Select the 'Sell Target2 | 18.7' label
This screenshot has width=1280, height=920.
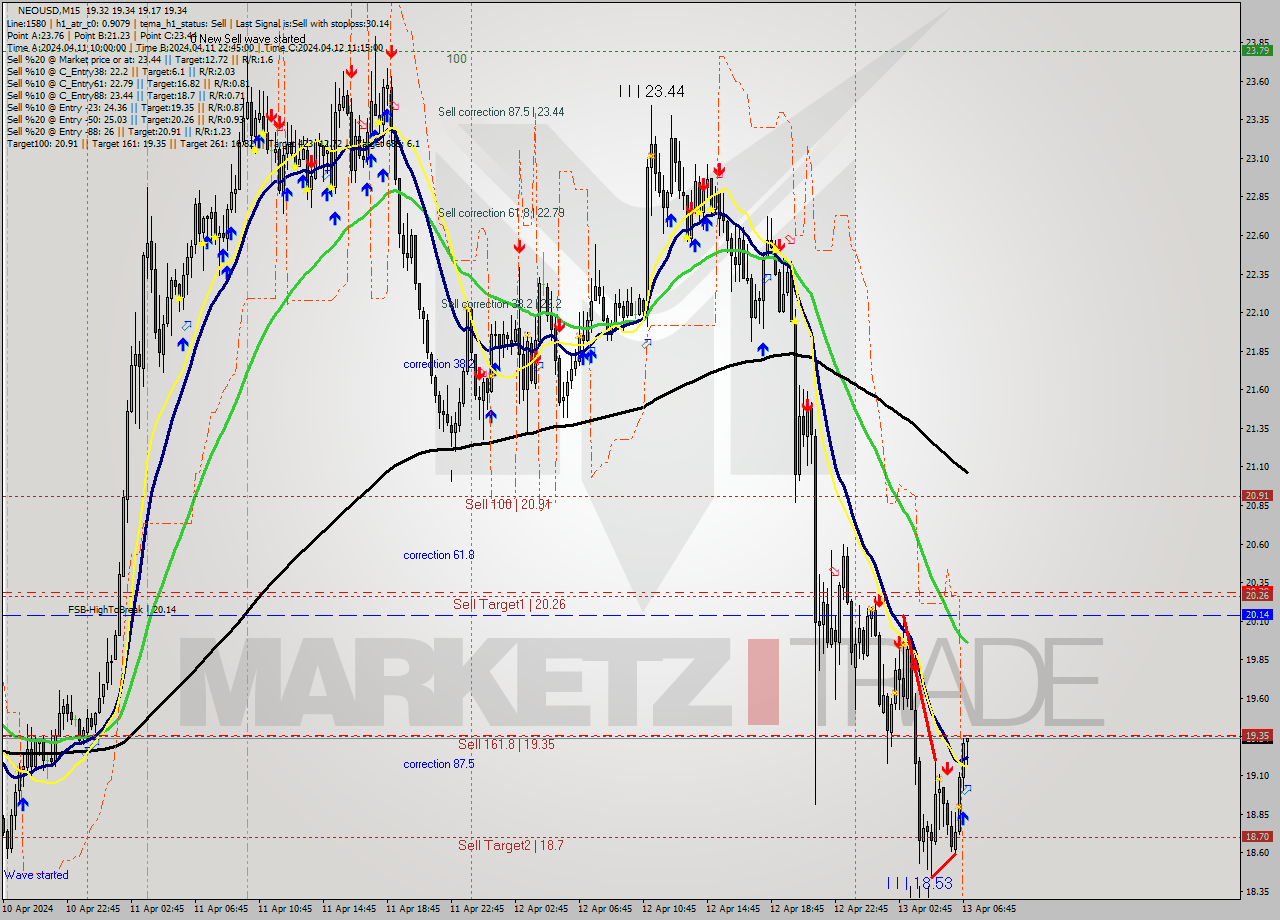coord(511,845)
